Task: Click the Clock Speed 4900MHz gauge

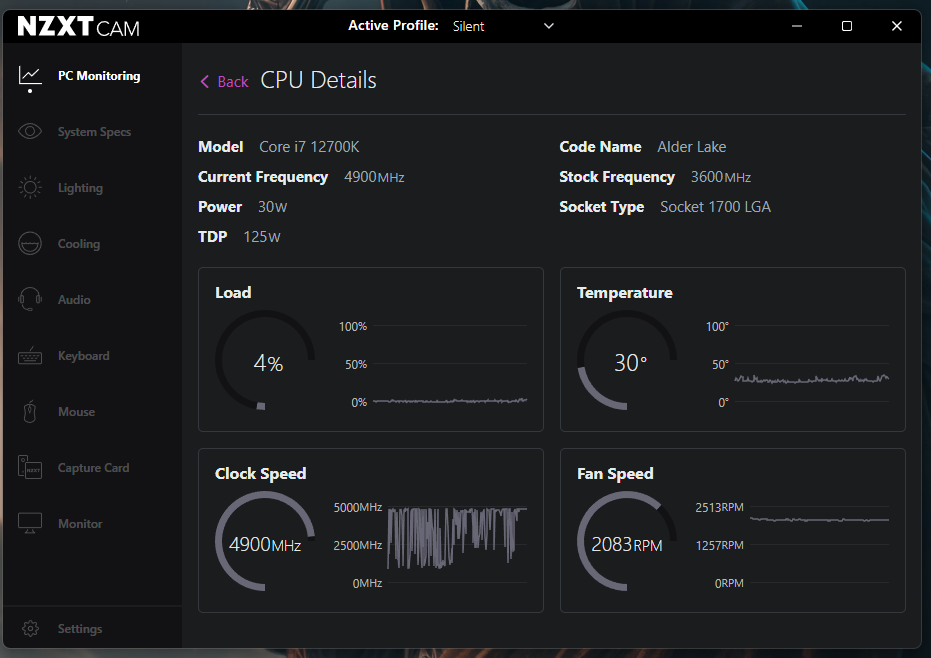Action: click(x=265, y=541)
